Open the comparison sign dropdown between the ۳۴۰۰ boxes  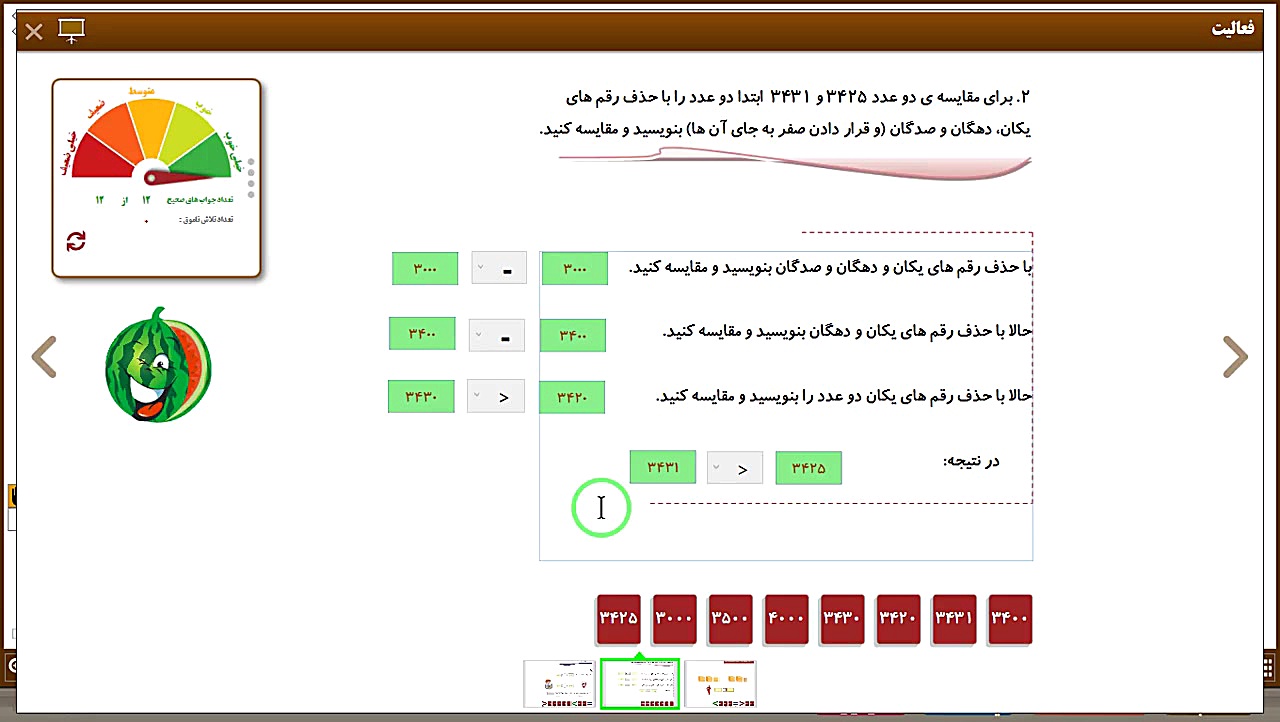click(x=499, y=334)
